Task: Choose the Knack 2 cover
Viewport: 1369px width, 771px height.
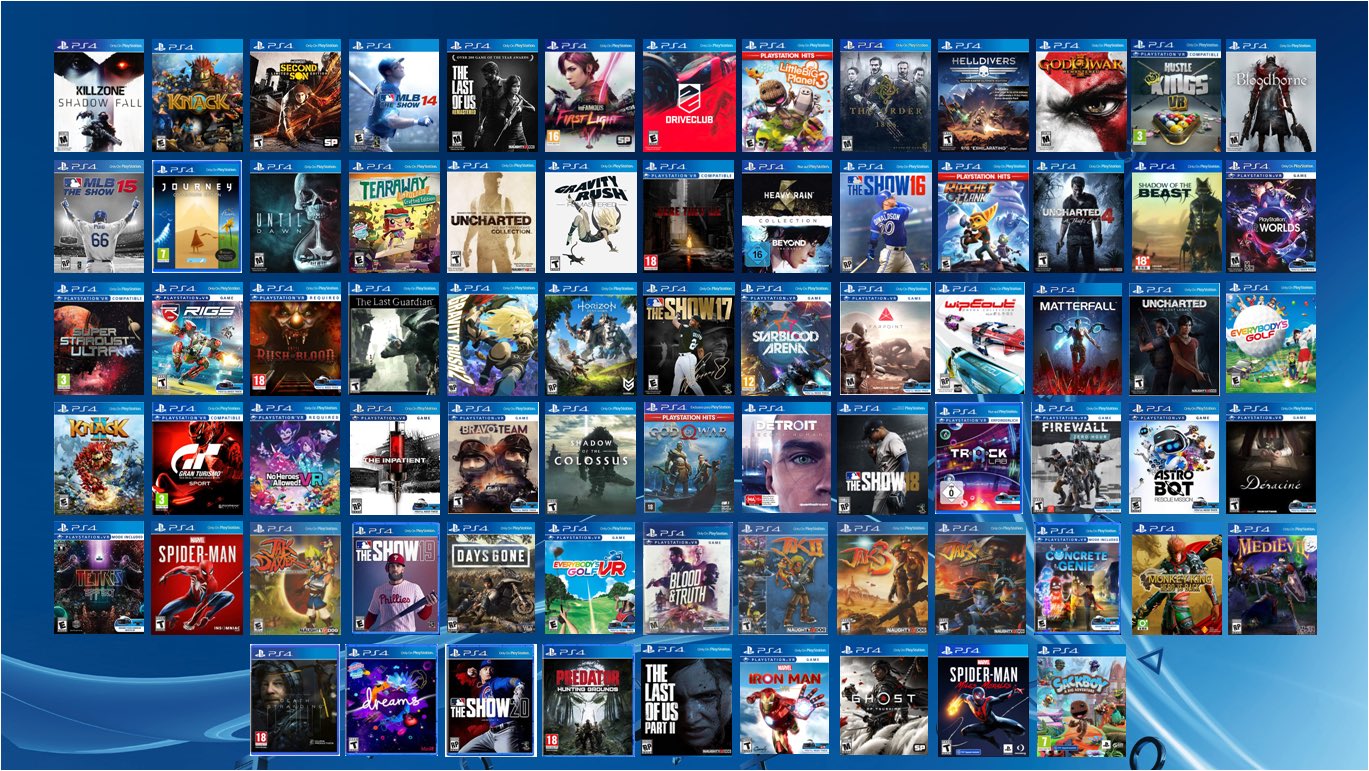Action: (x=99, y=458)
